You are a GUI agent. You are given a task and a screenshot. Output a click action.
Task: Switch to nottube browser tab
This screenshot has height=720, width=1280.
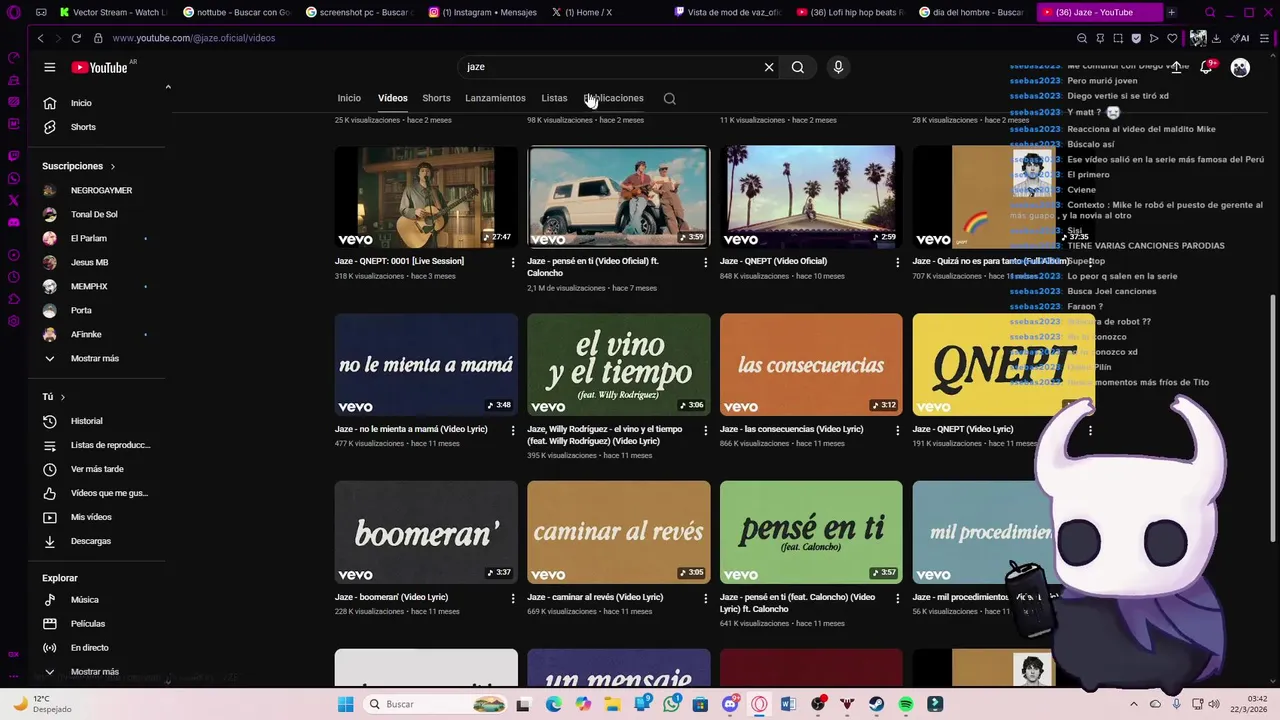click(x=236, y=12)
